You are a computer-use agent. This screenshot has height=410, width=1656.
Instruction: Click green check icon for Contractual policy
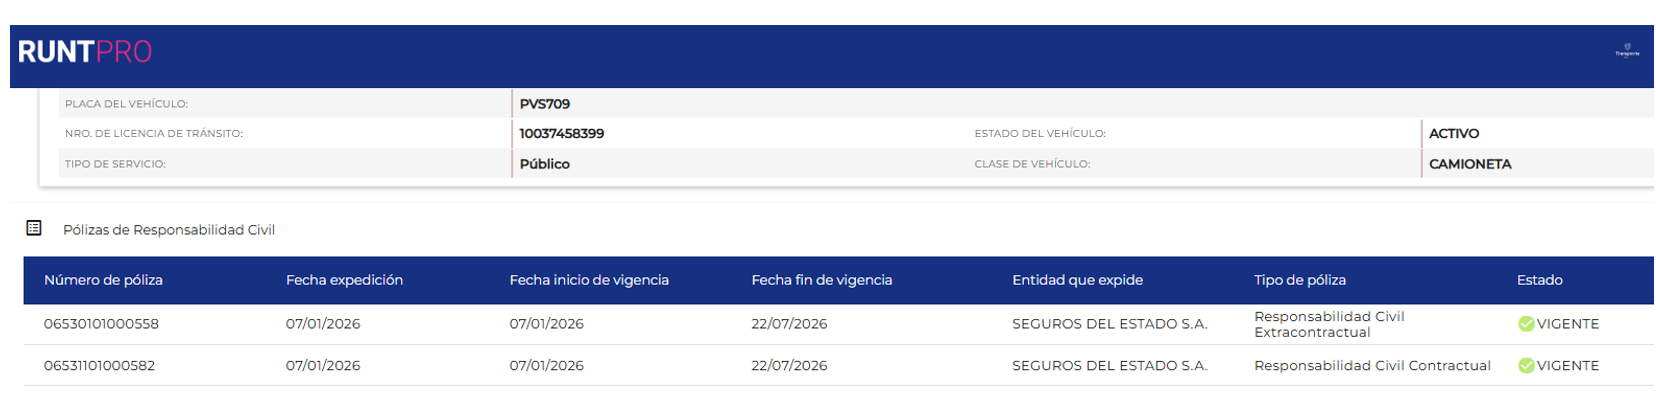tap(1526, 366)
